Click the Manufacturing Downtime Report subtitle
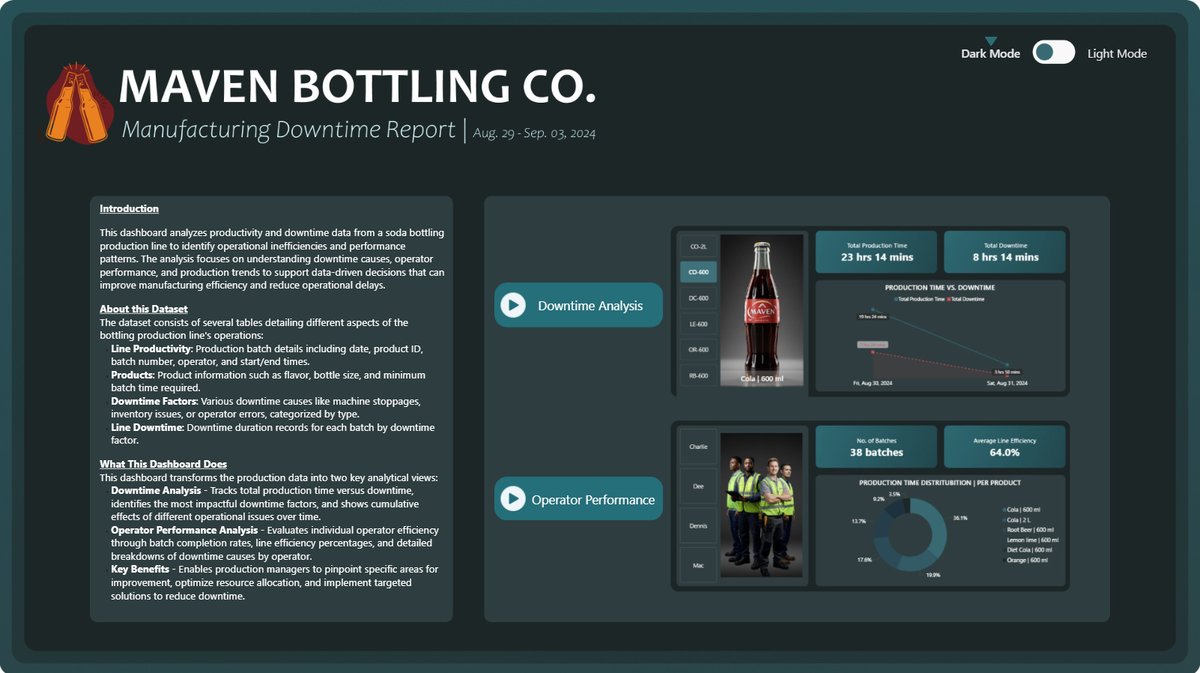 coord(287,130)
